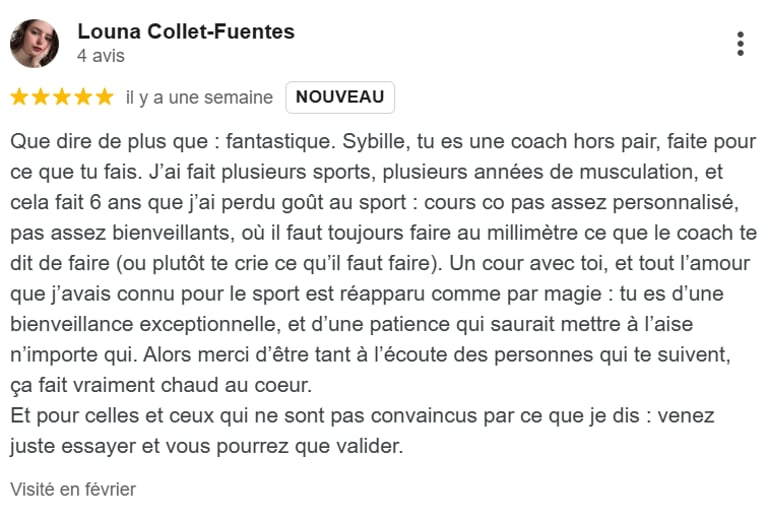This screenshot has height=521, width=768.
Task: Click the line starting "bienveillance exceptionnelle"
Action: (x=352, y=324)
